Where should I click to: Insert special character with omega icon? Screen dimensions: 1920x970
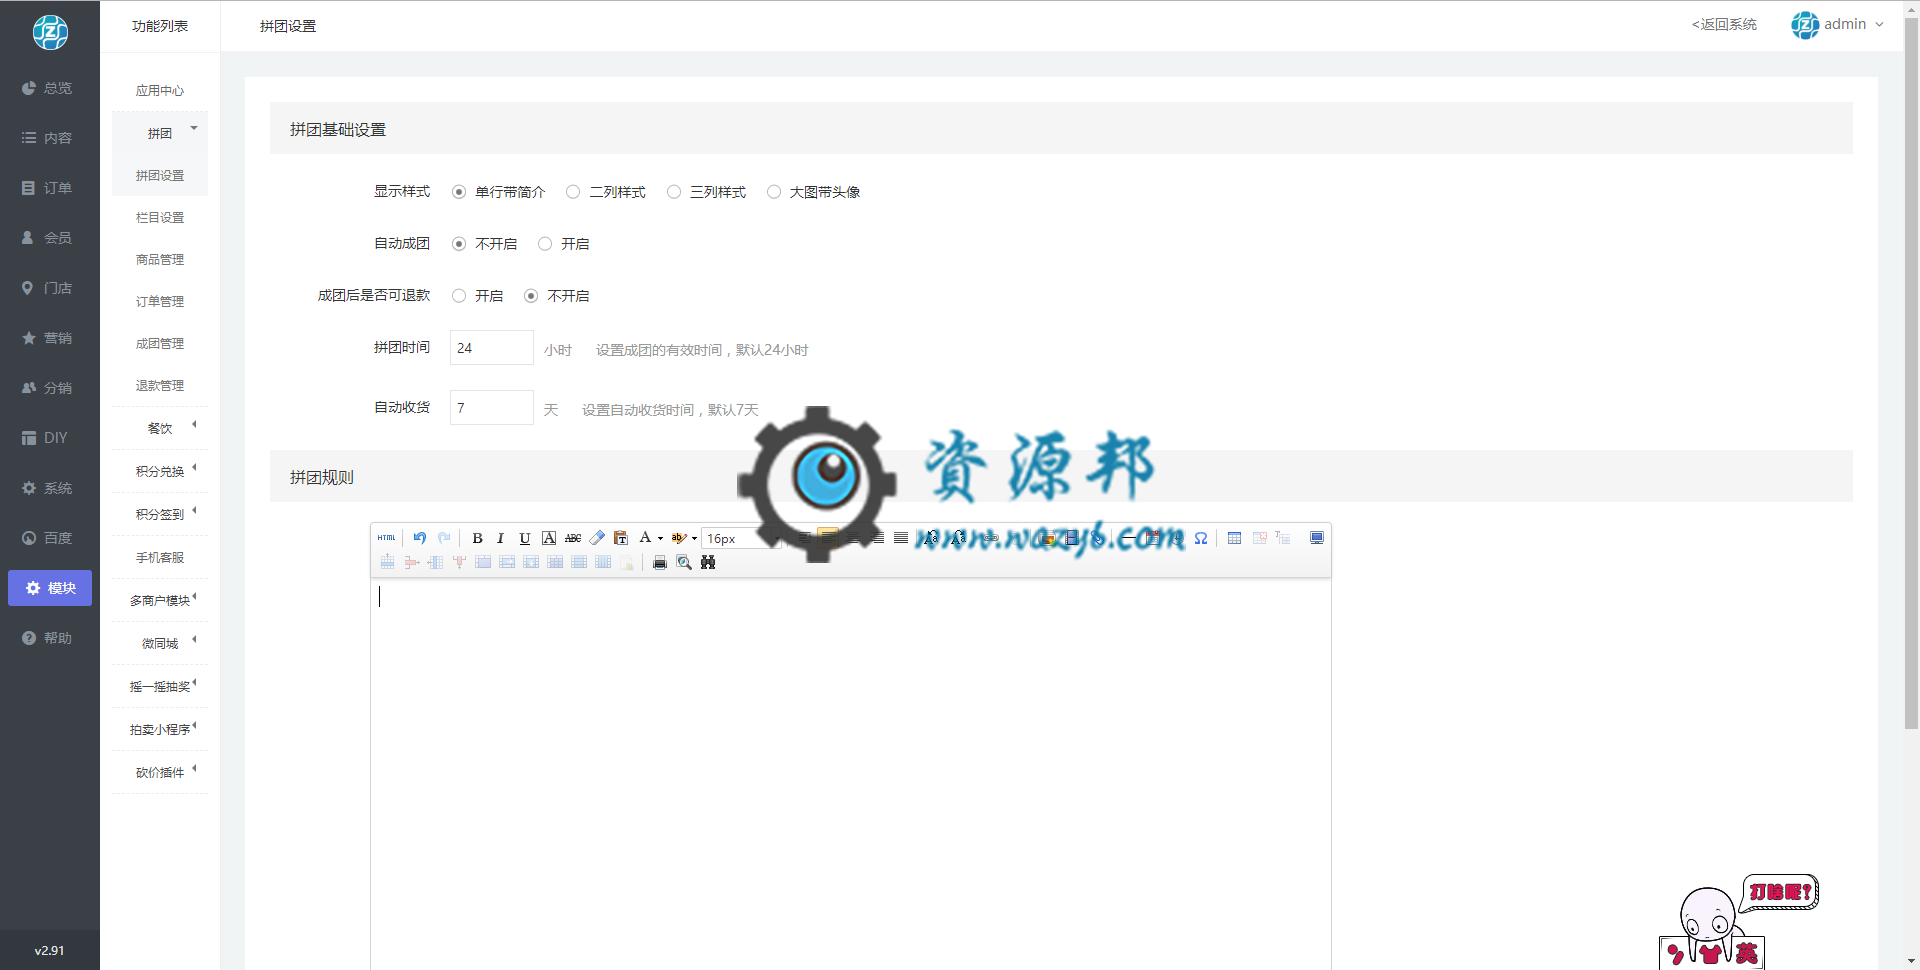click(x=1201, y=538)
